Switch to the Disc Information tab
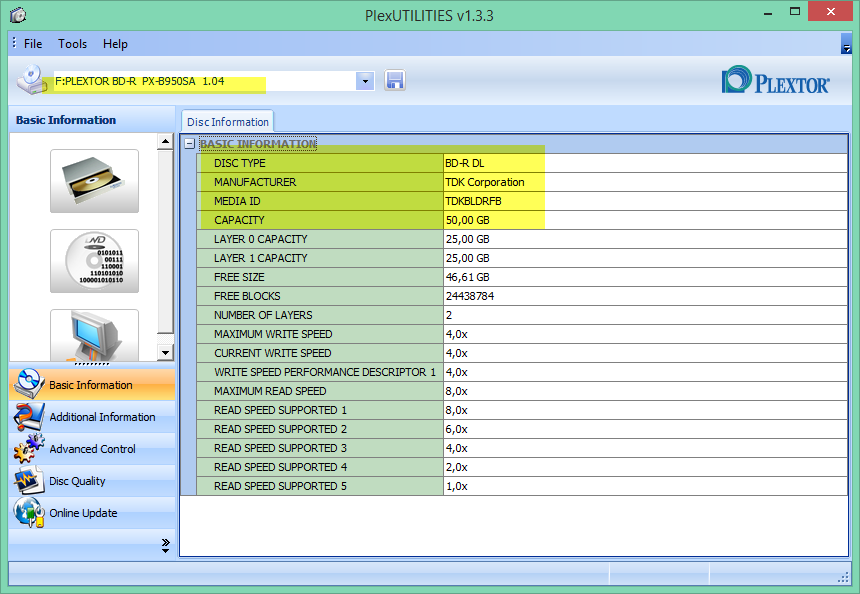Image resolution: width=860 pixels, height=594 pixels. click(x=228, y=122)
